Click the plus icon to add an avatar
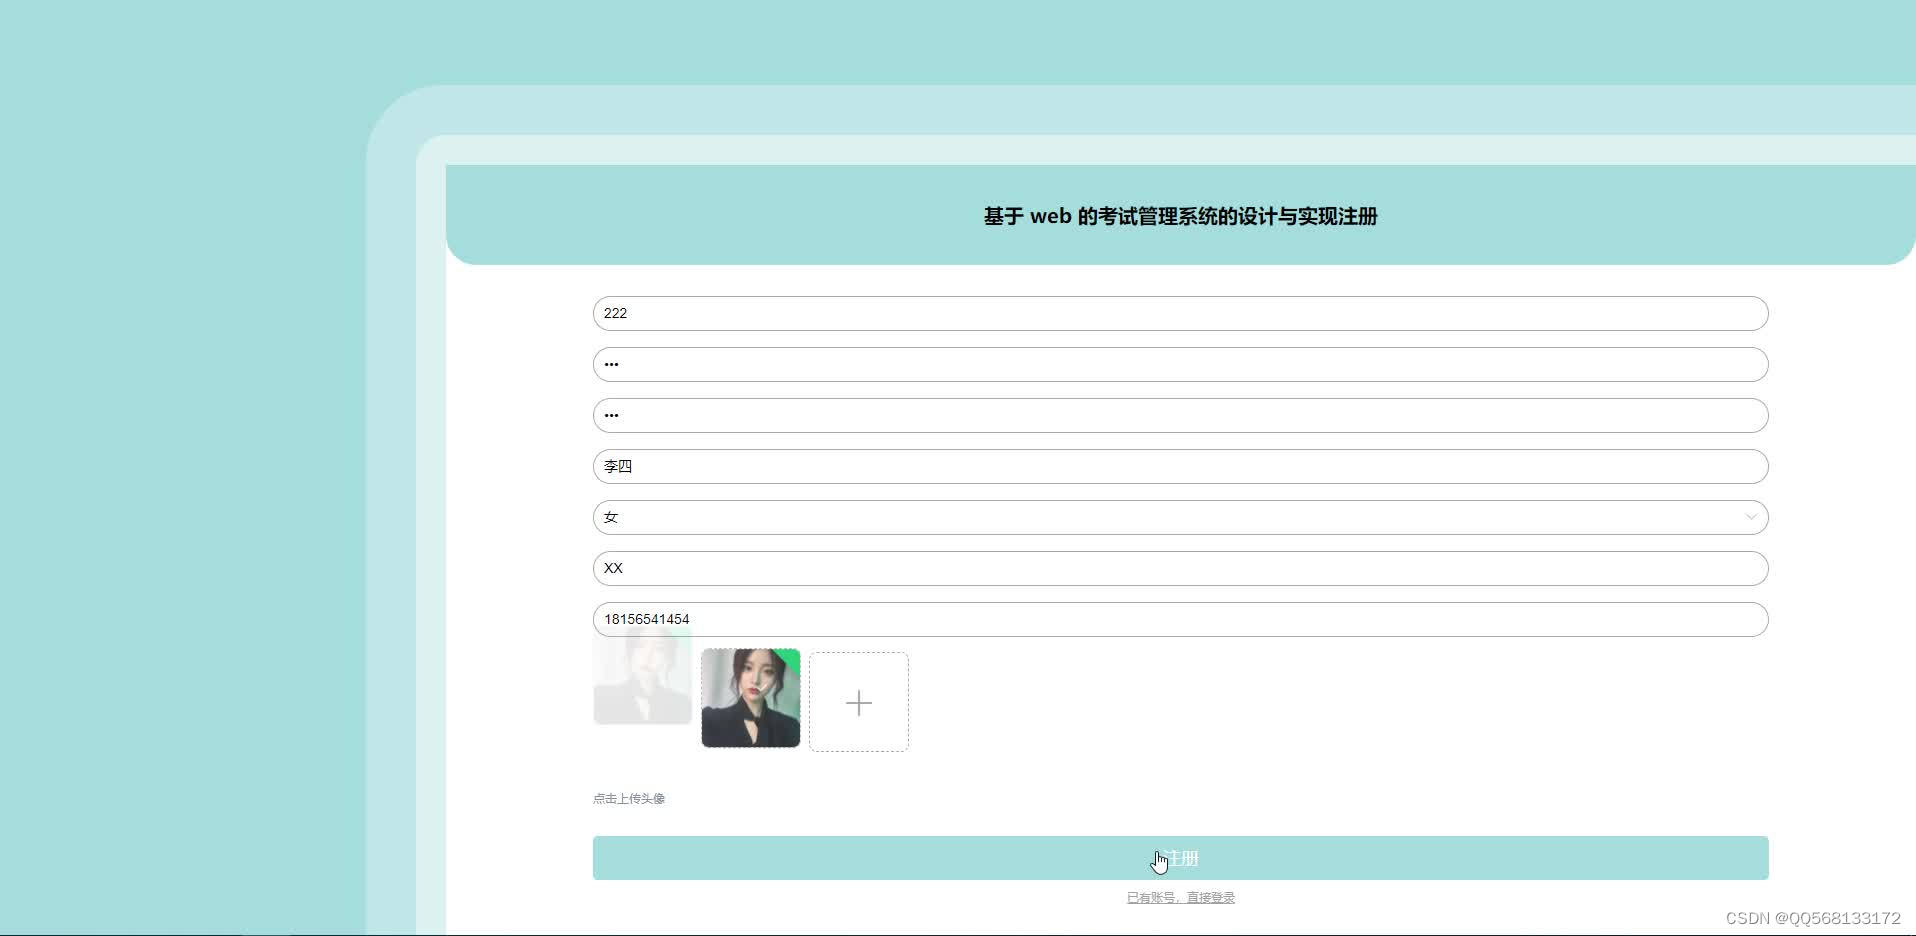1916x936 pixels. [x=859, y=701]
